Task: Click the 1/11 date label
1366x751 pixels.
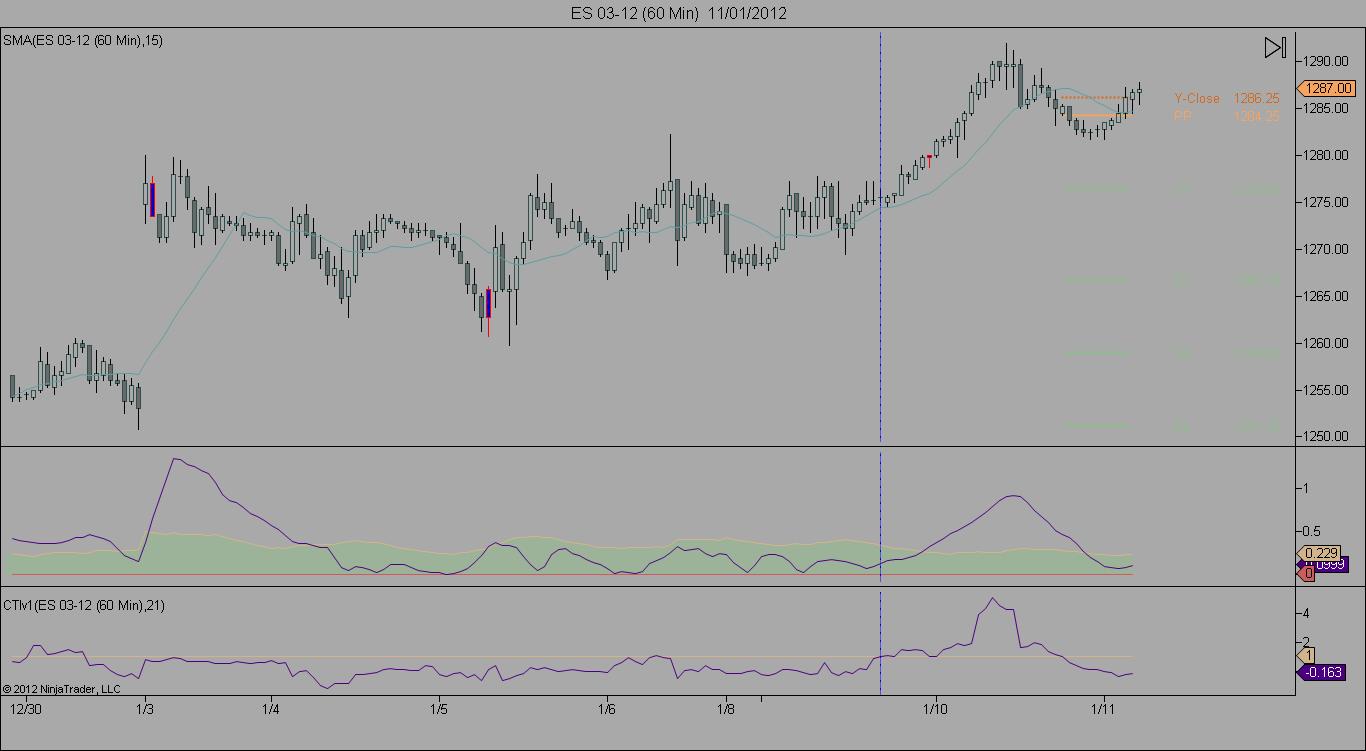Action: [x=1104, y=709]
